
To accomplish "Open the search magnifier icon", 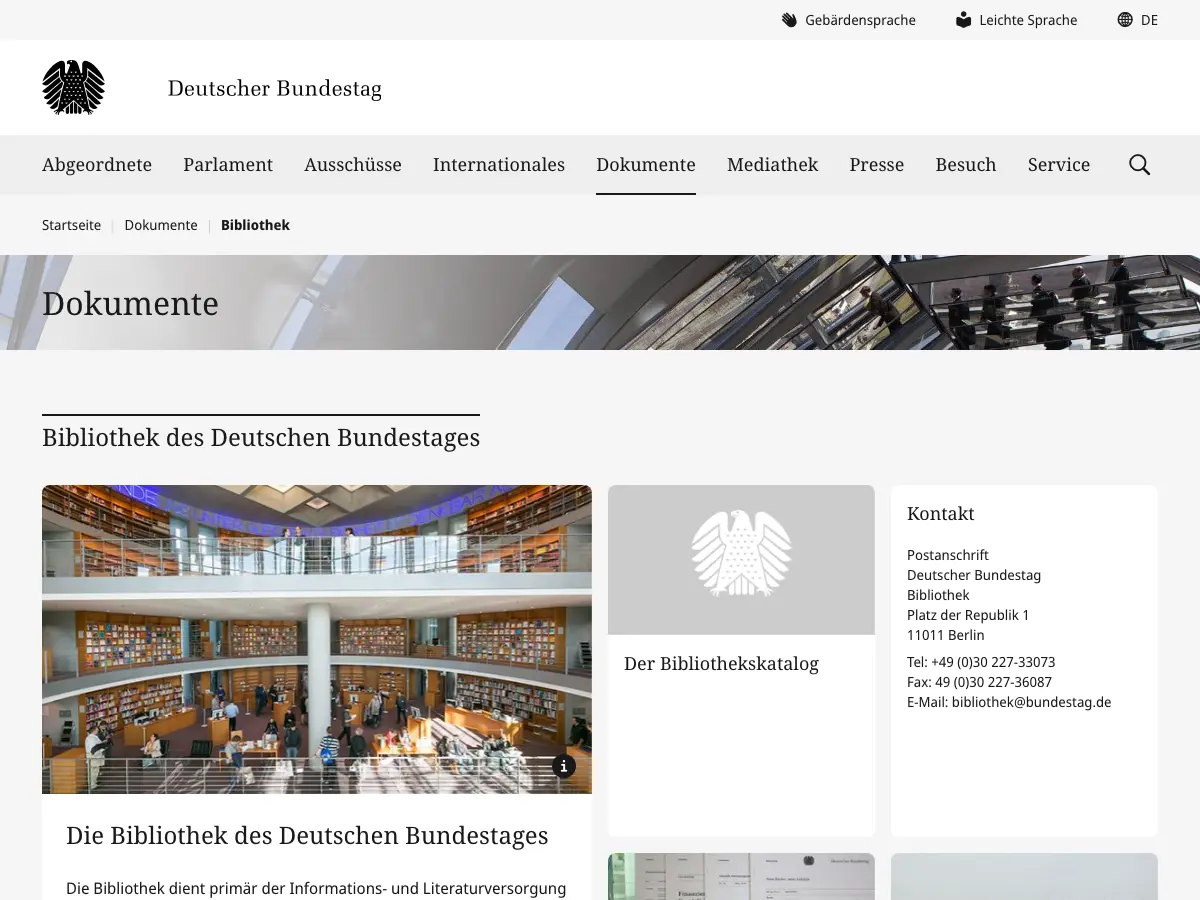I will (1139, 165).
